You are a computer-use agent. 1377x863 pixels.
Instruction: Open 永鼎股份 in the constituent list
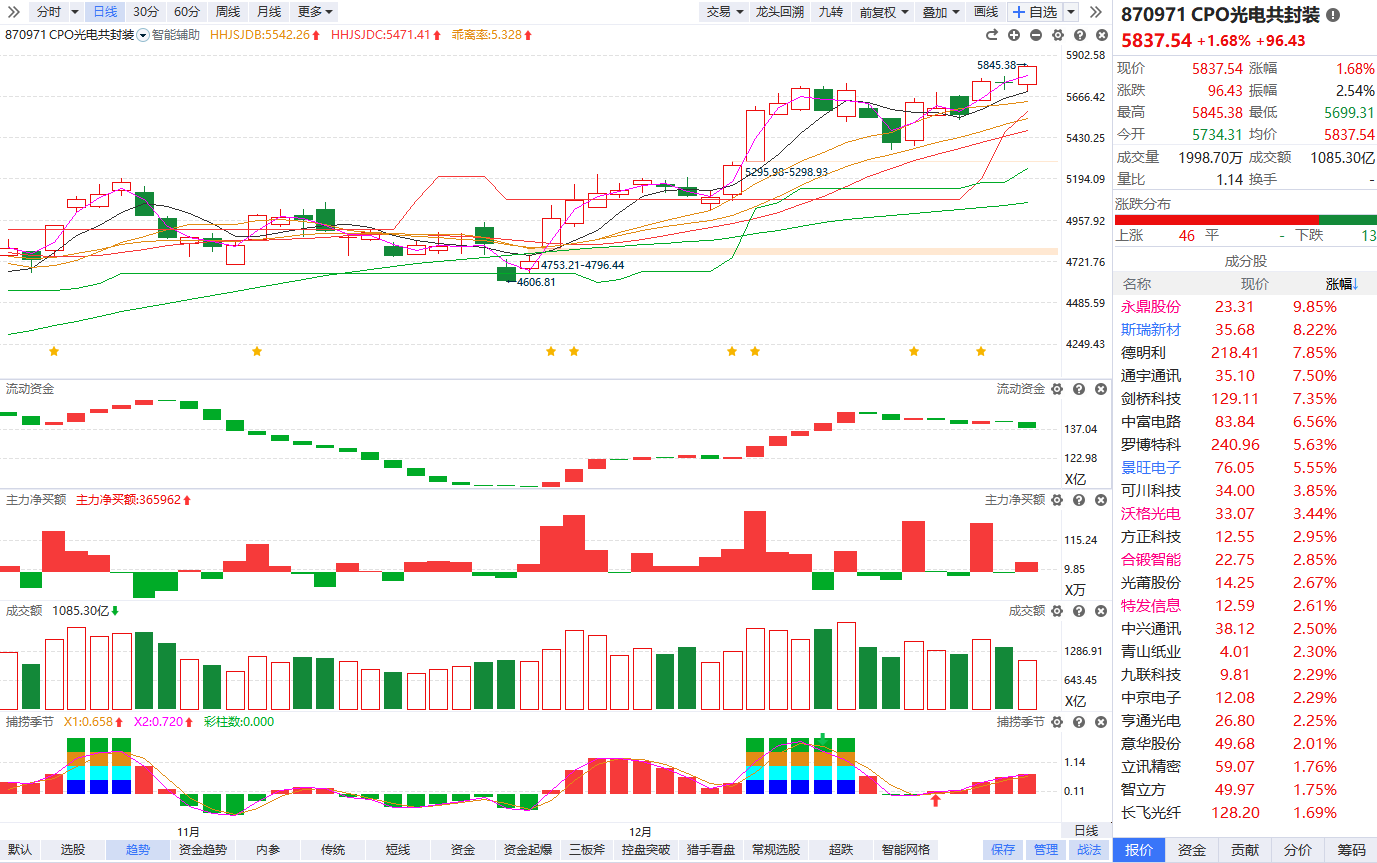point(1150,307)
